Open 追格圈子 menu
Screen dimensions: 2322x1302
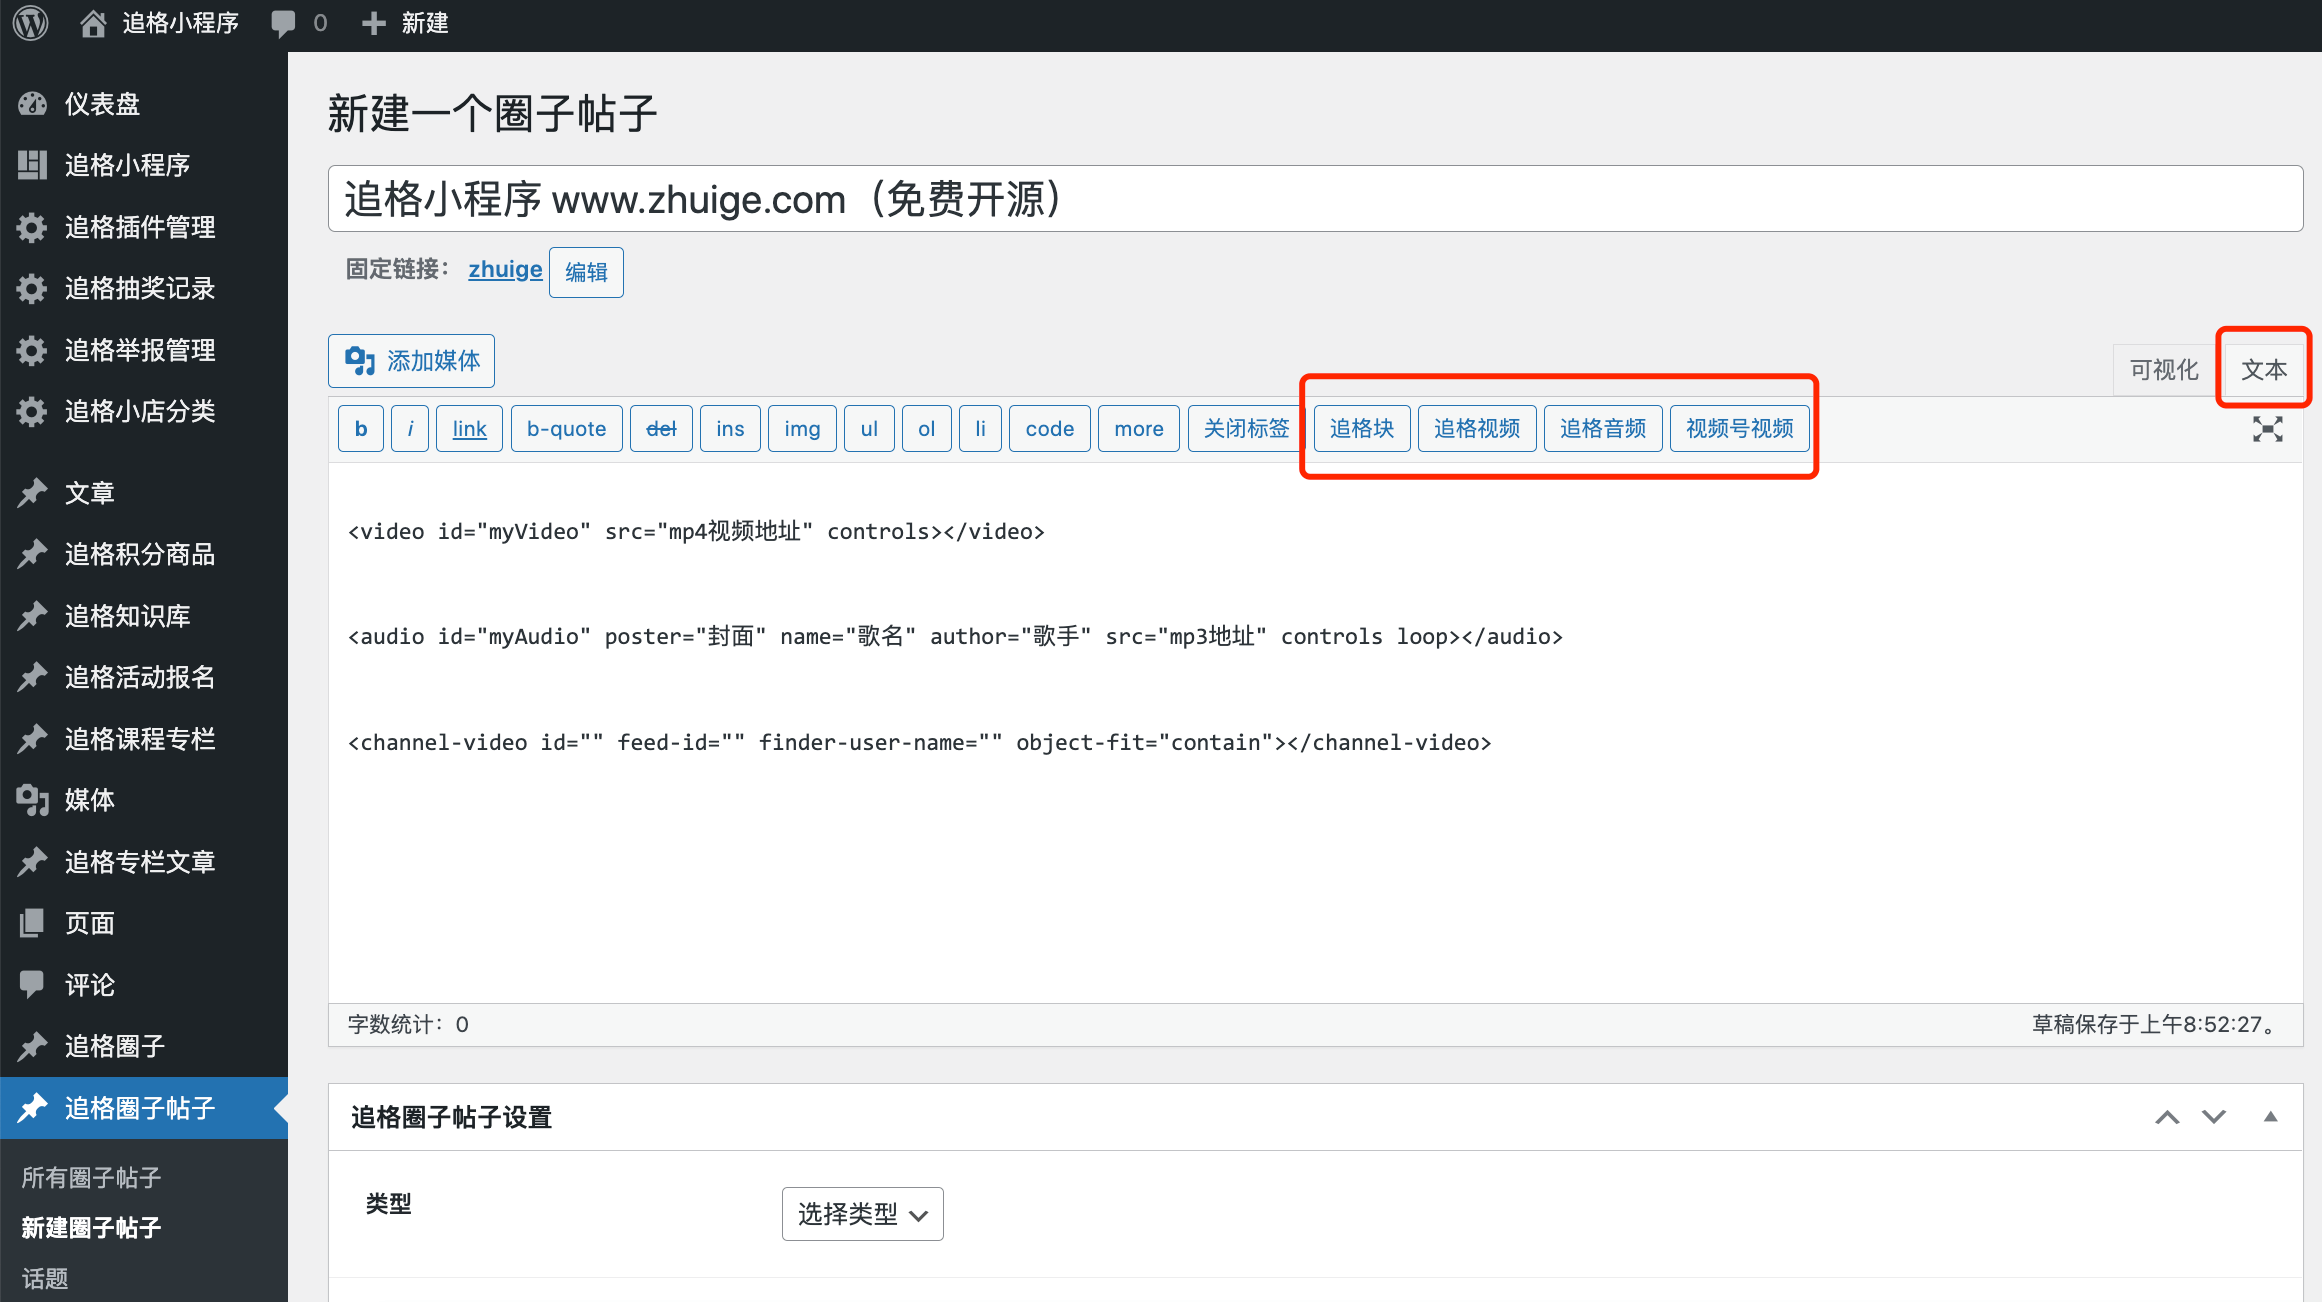tap(144, 1046)
